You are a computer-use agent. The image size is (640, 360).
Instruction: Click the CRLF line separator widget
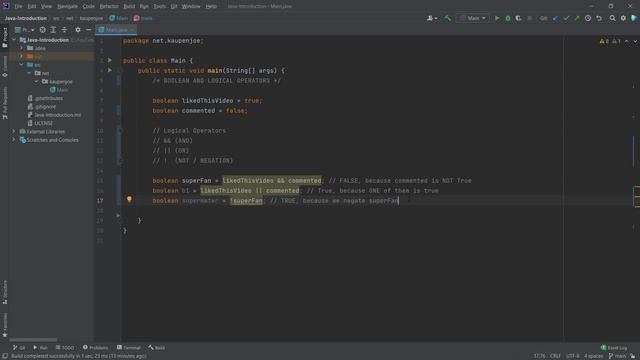click(556, 356)
